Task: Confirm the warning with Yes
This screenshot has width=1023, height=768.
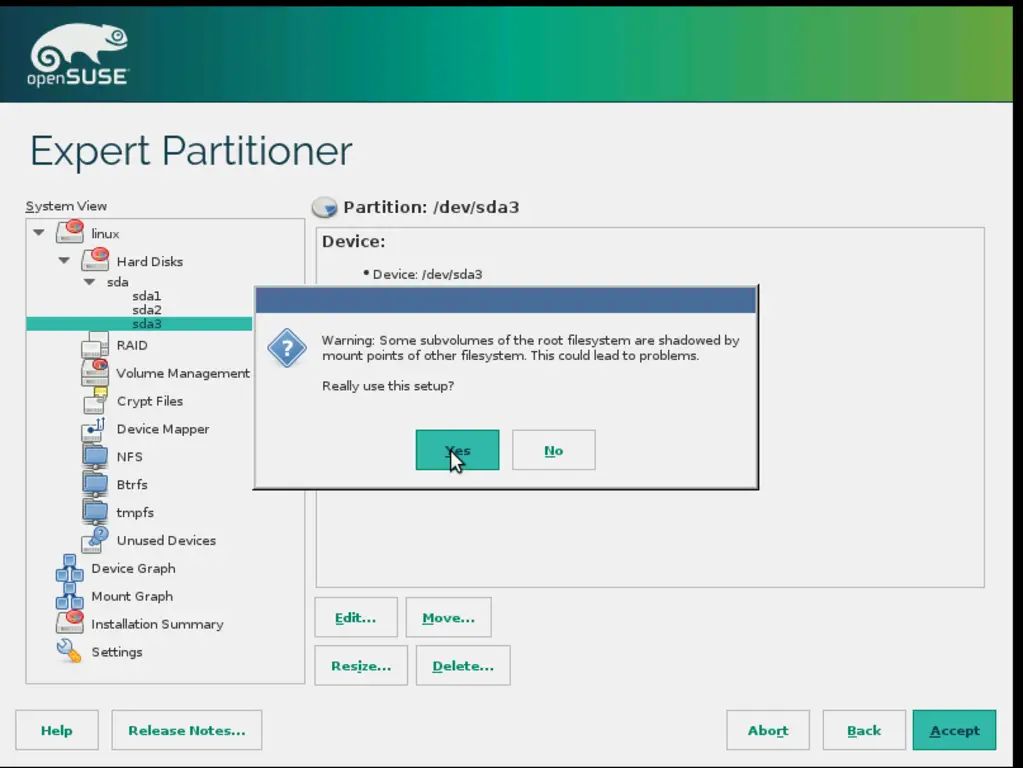Action: tap(457, 450)
